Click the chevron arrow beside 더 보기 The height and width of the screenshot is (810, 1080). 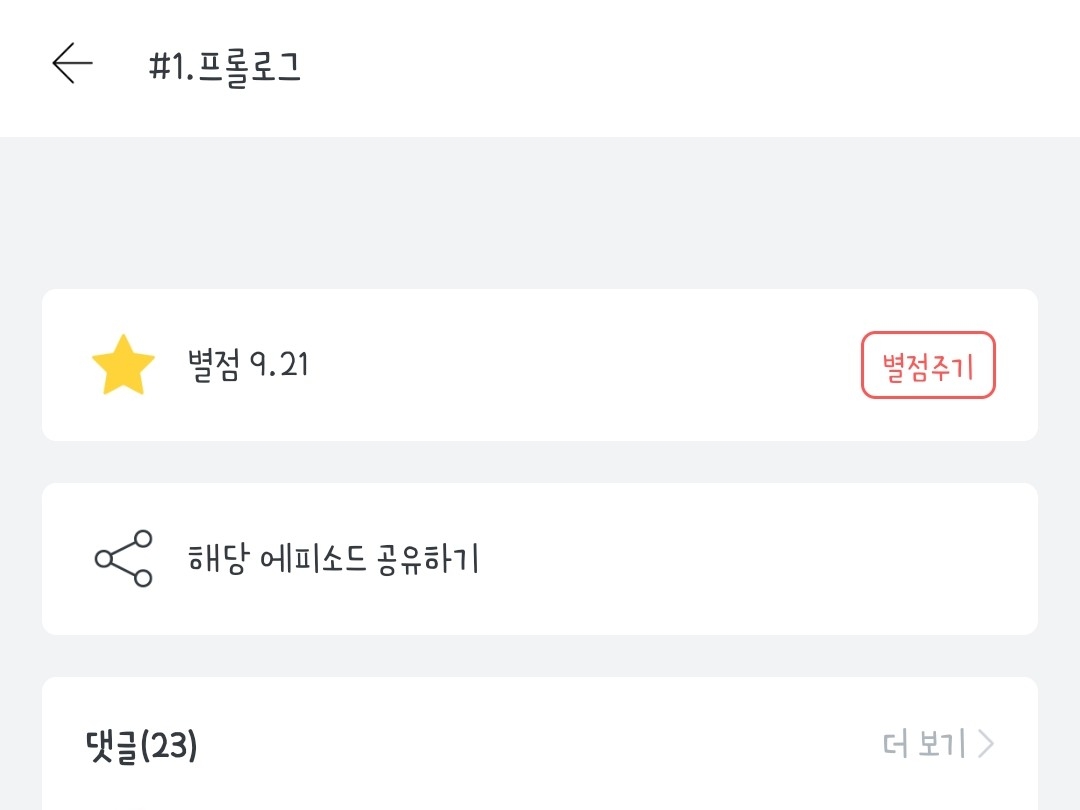coord(986,745)
